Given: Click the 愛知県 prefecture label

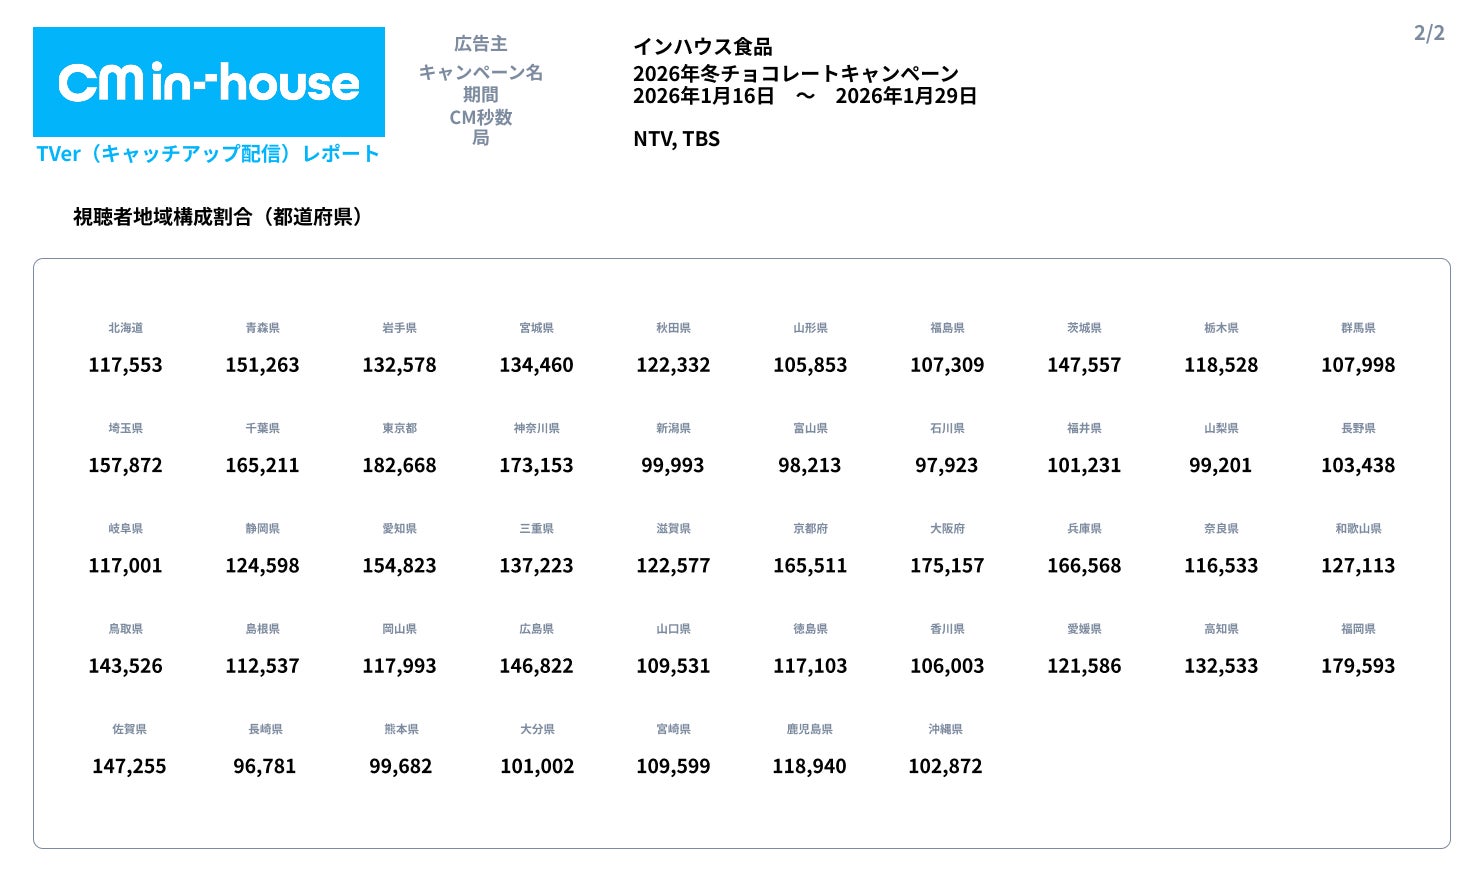Looking at the screenshot, I should coord(399,528).
